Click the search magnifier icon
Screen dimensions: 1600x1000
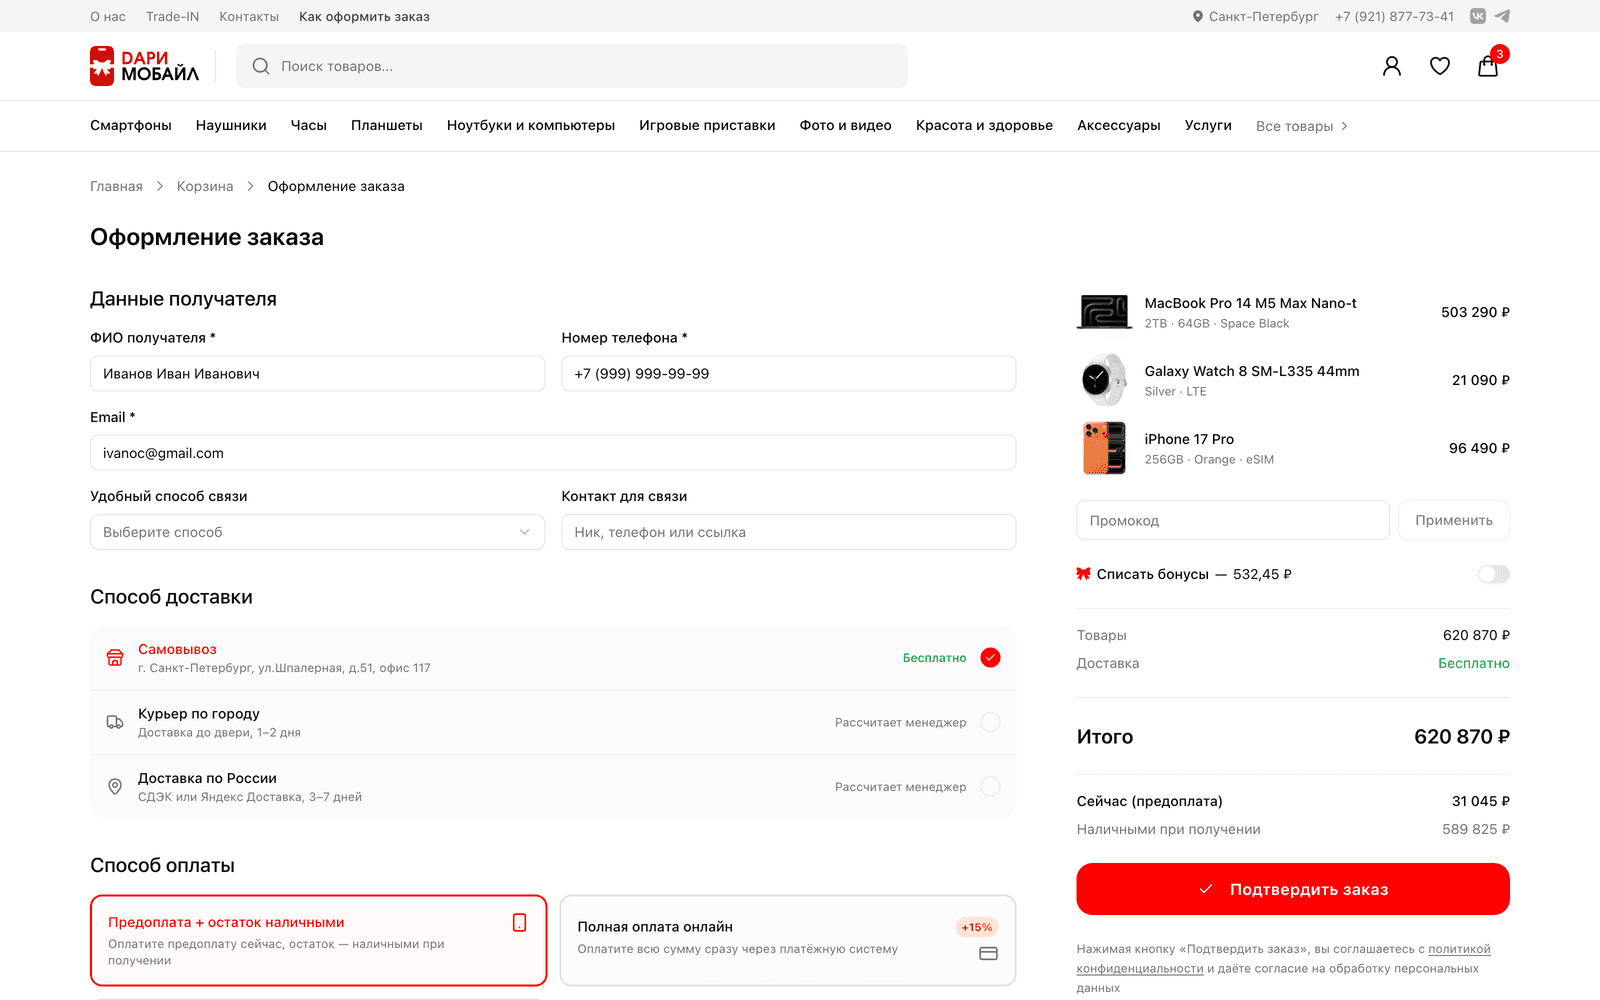(261, 66)
